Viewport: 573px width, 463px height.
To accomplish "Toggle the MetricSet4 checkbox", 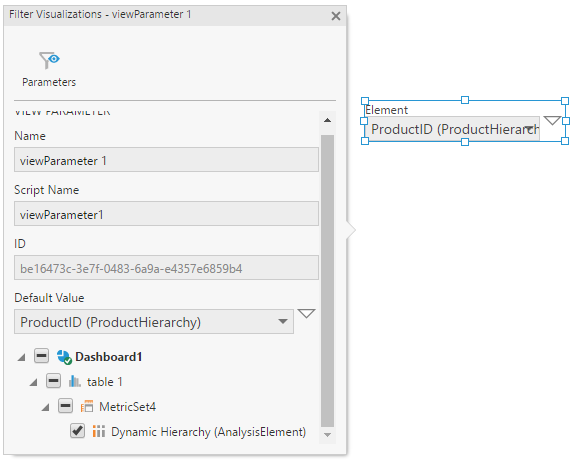I will [65, 406].
